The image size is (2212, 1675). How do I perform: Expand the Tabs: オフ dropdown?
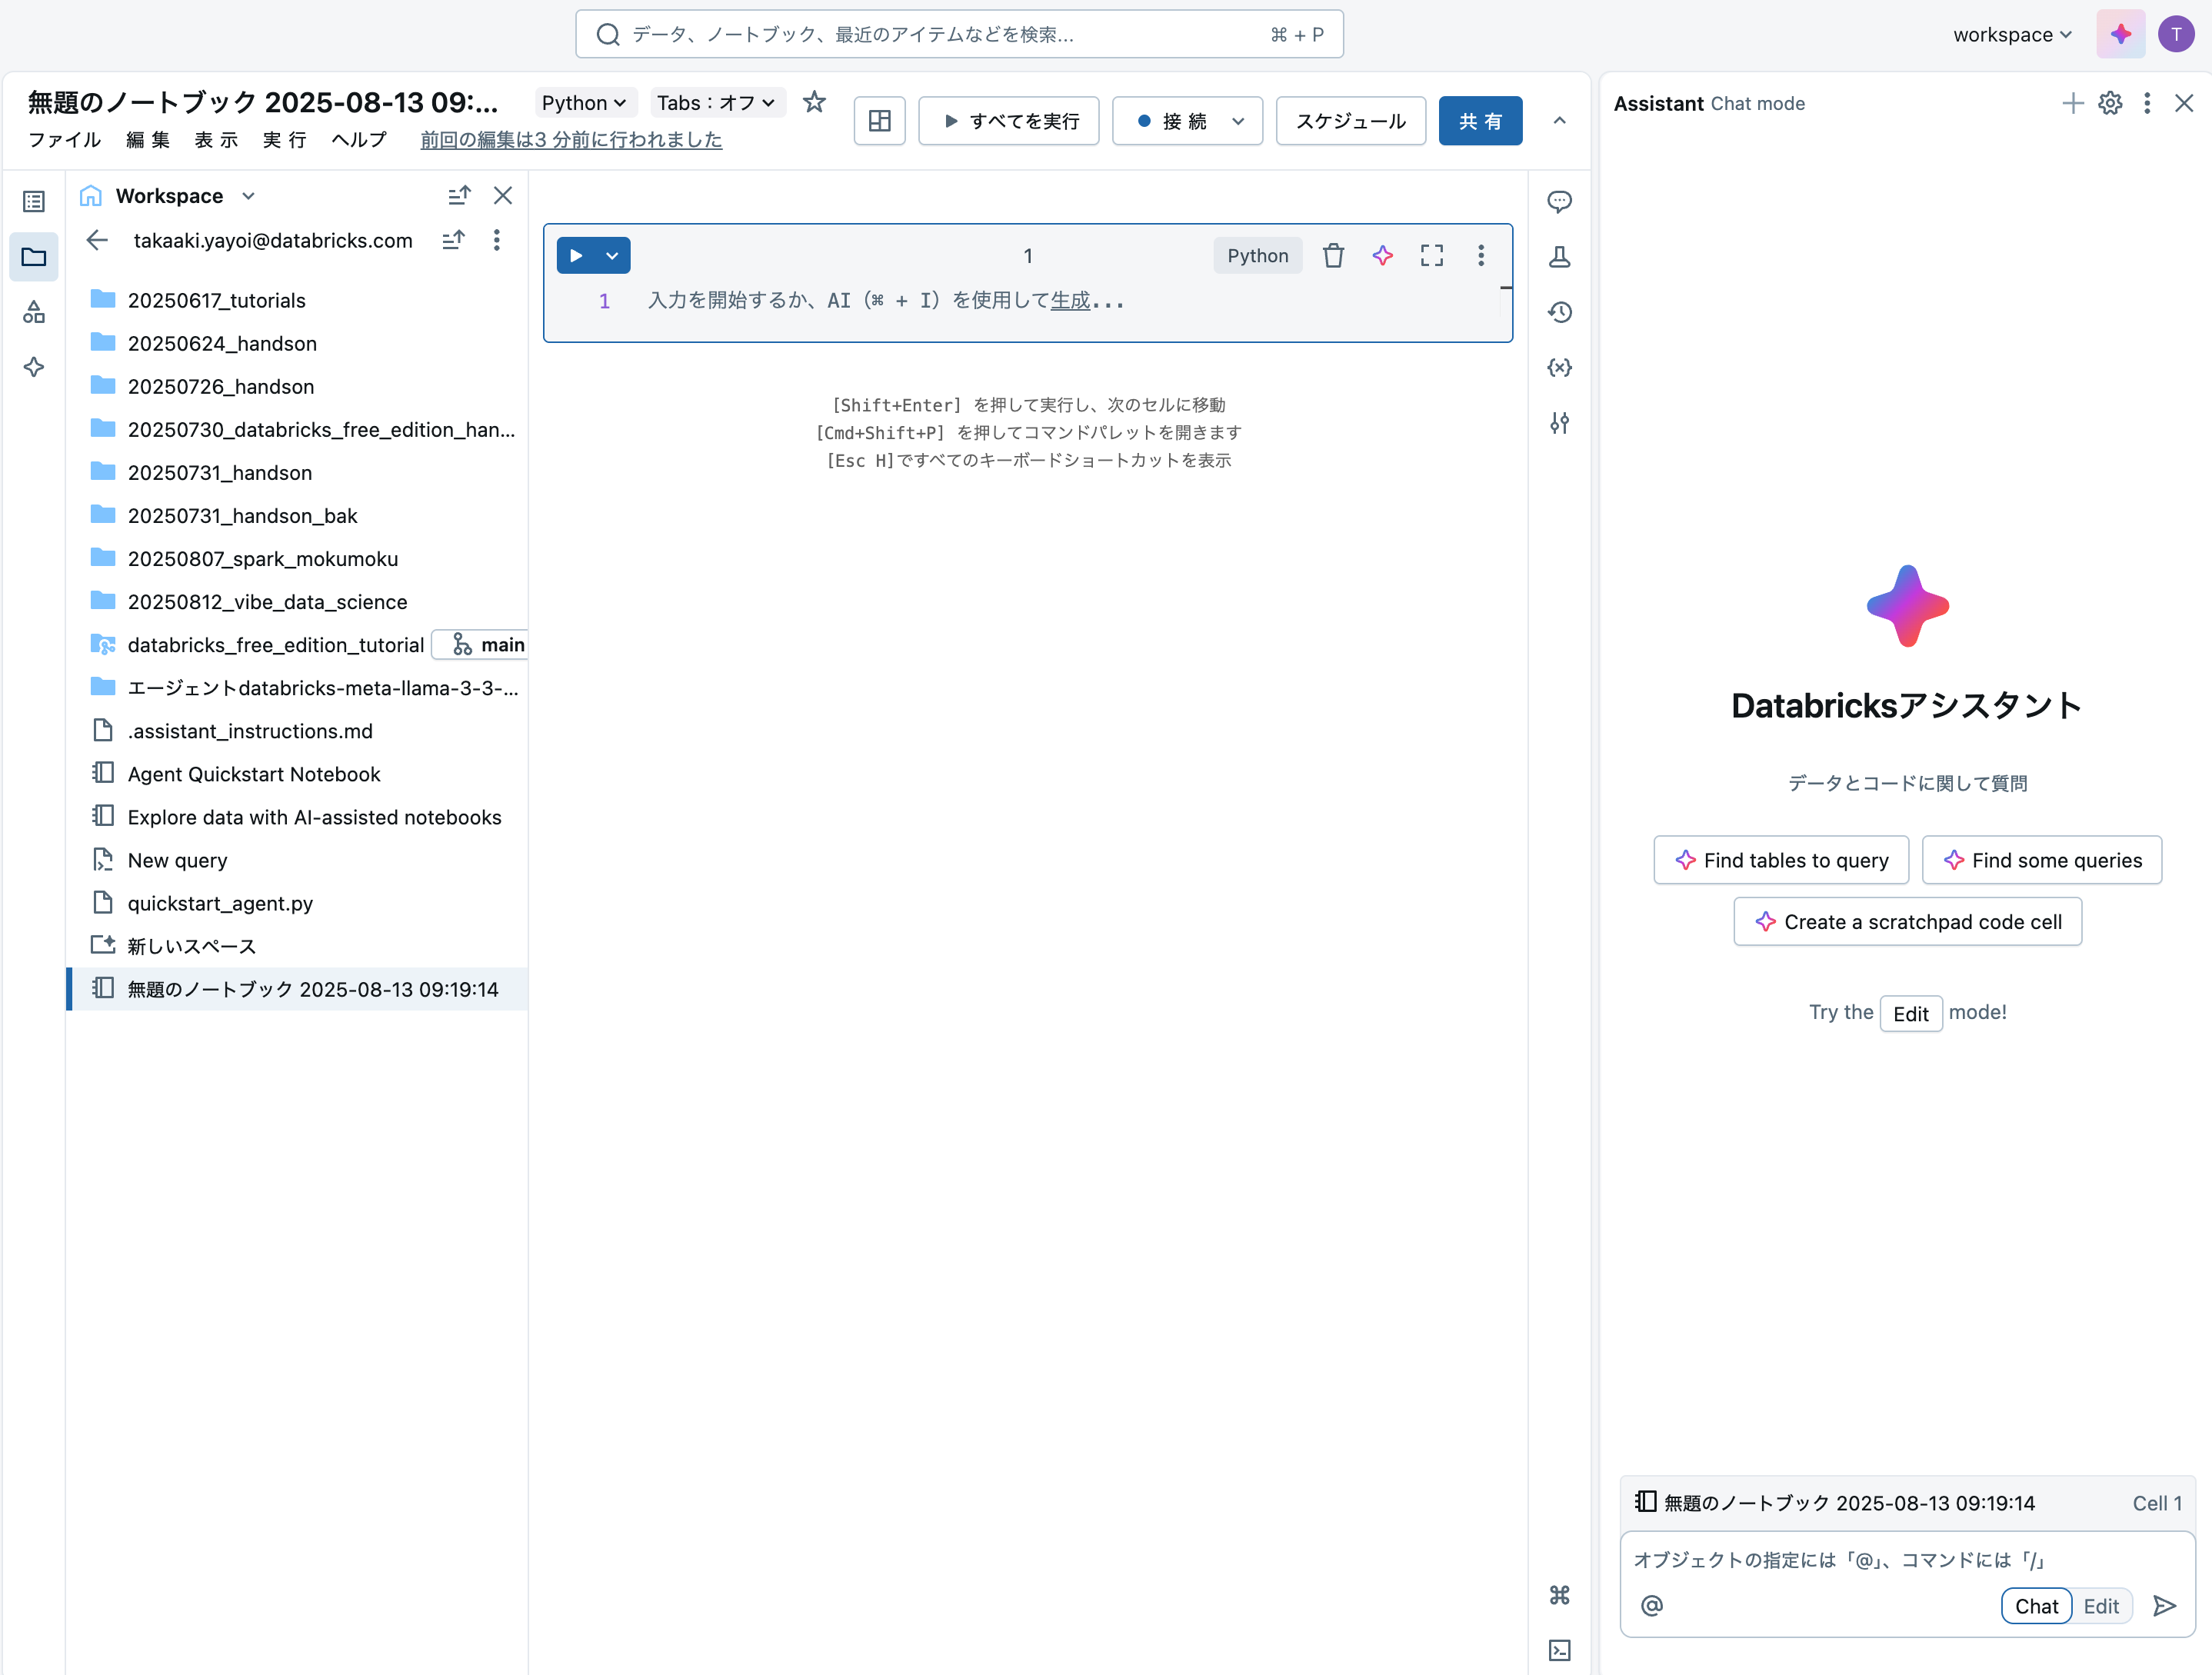pos(716,103)
